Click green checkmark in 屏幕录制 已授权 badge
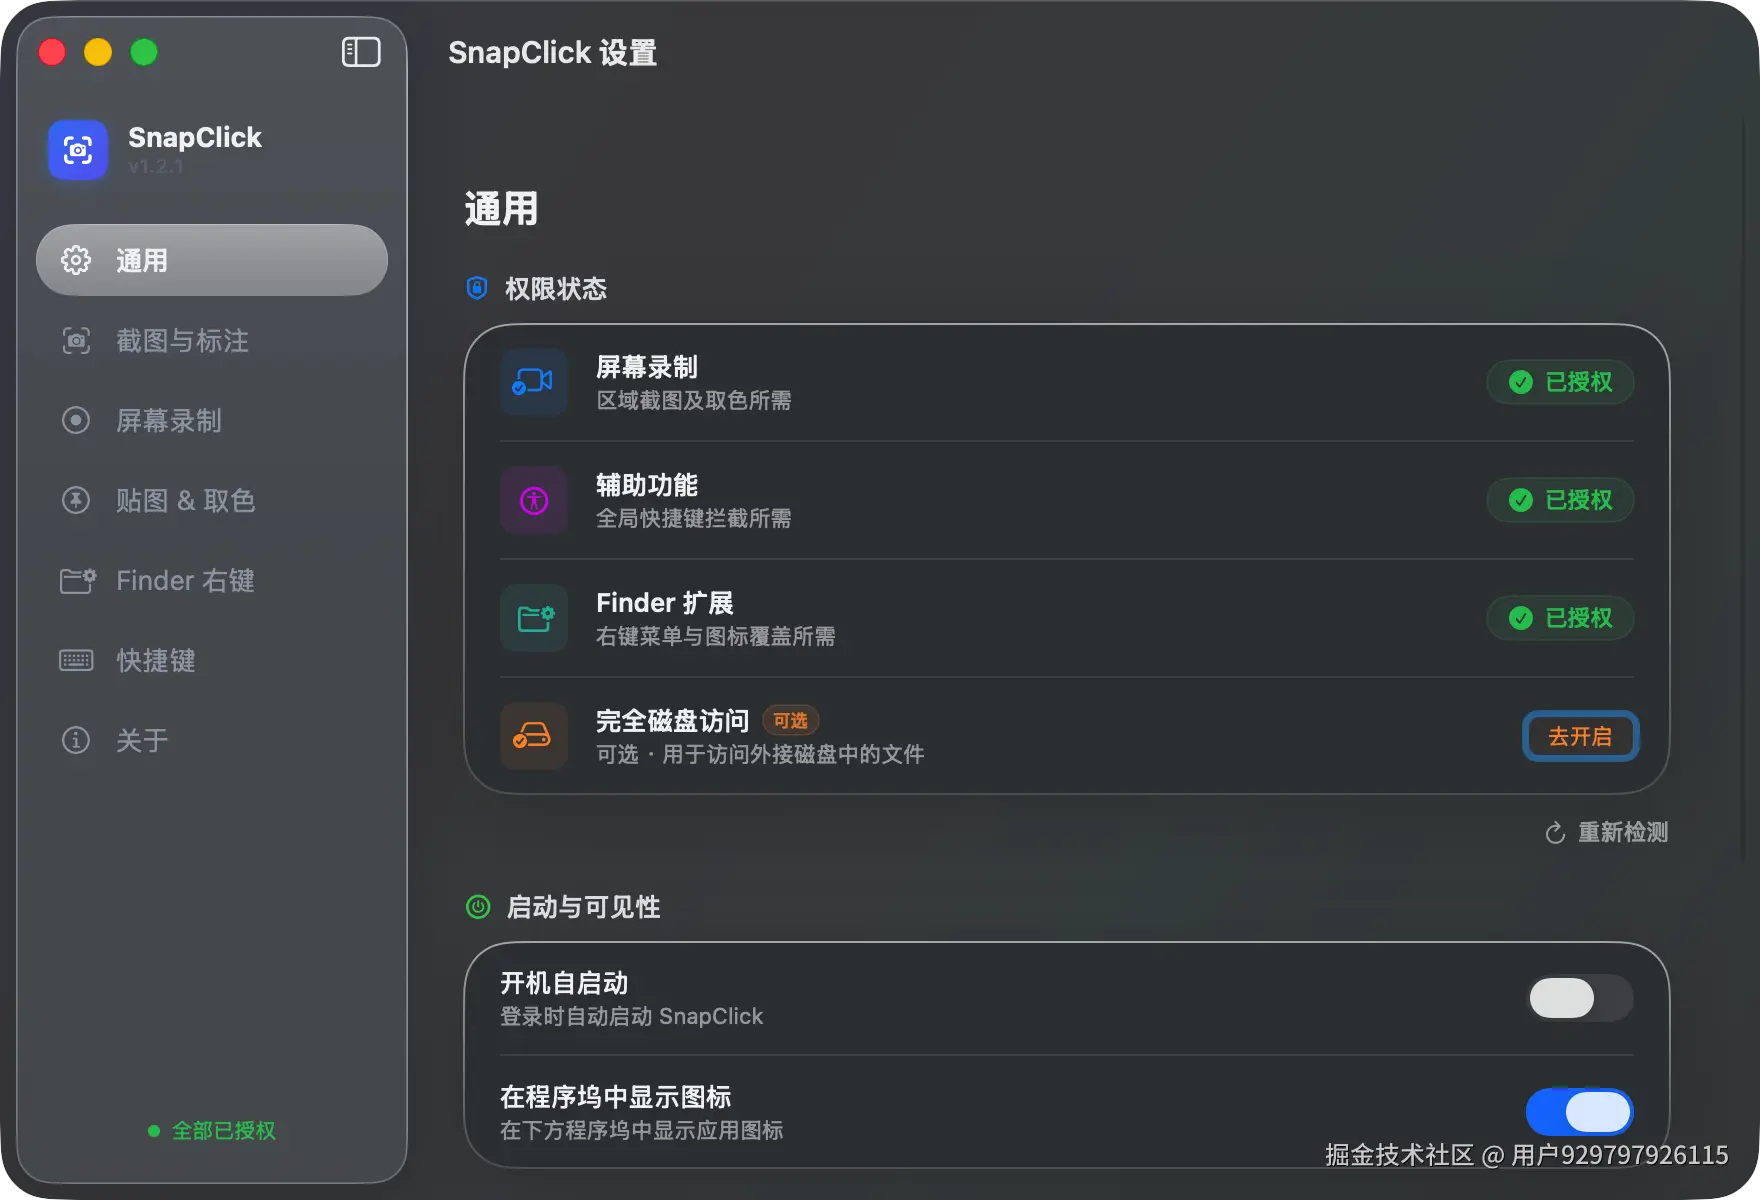Screen dimensions: 1760x1200 coord(1521,382)
